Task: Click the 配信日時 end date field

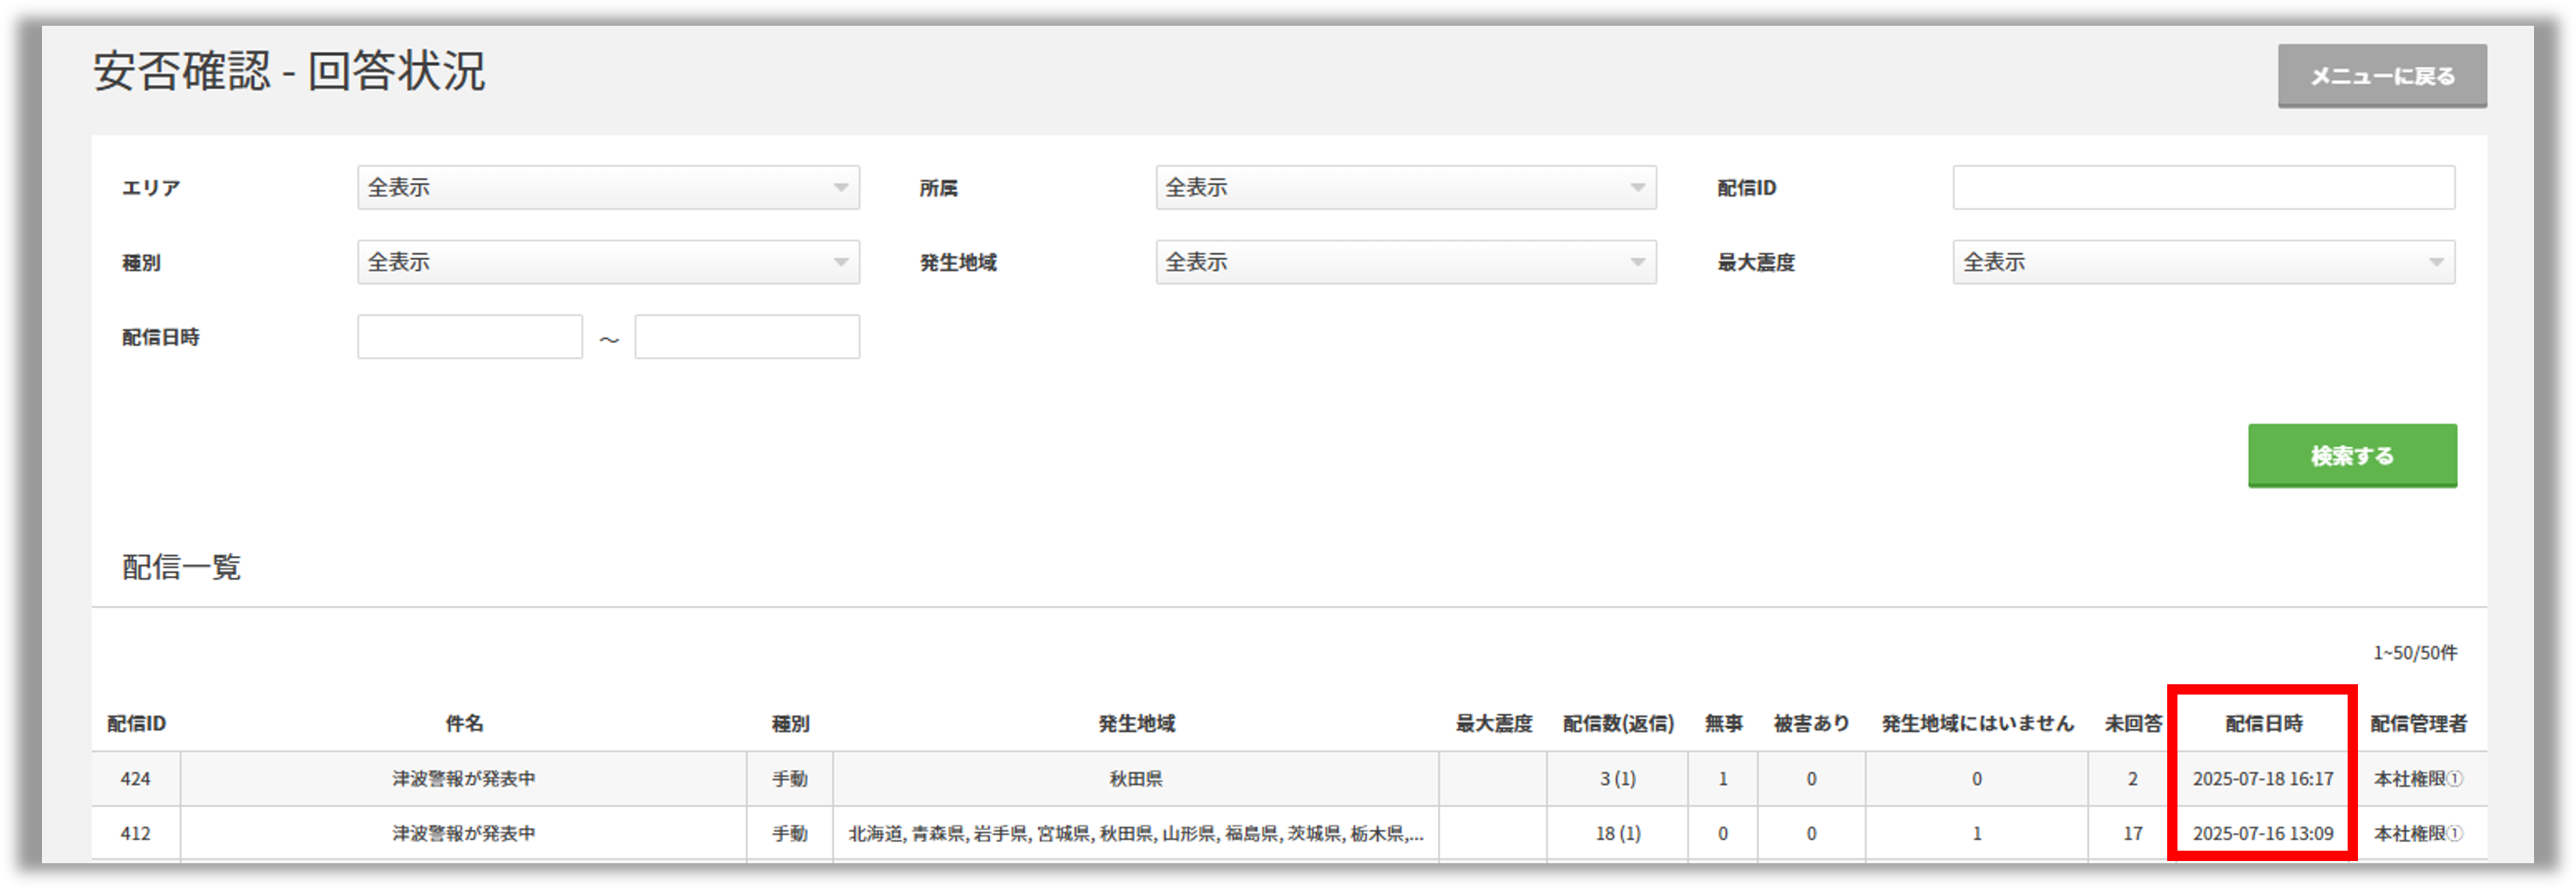Action: tap(747, 337)
